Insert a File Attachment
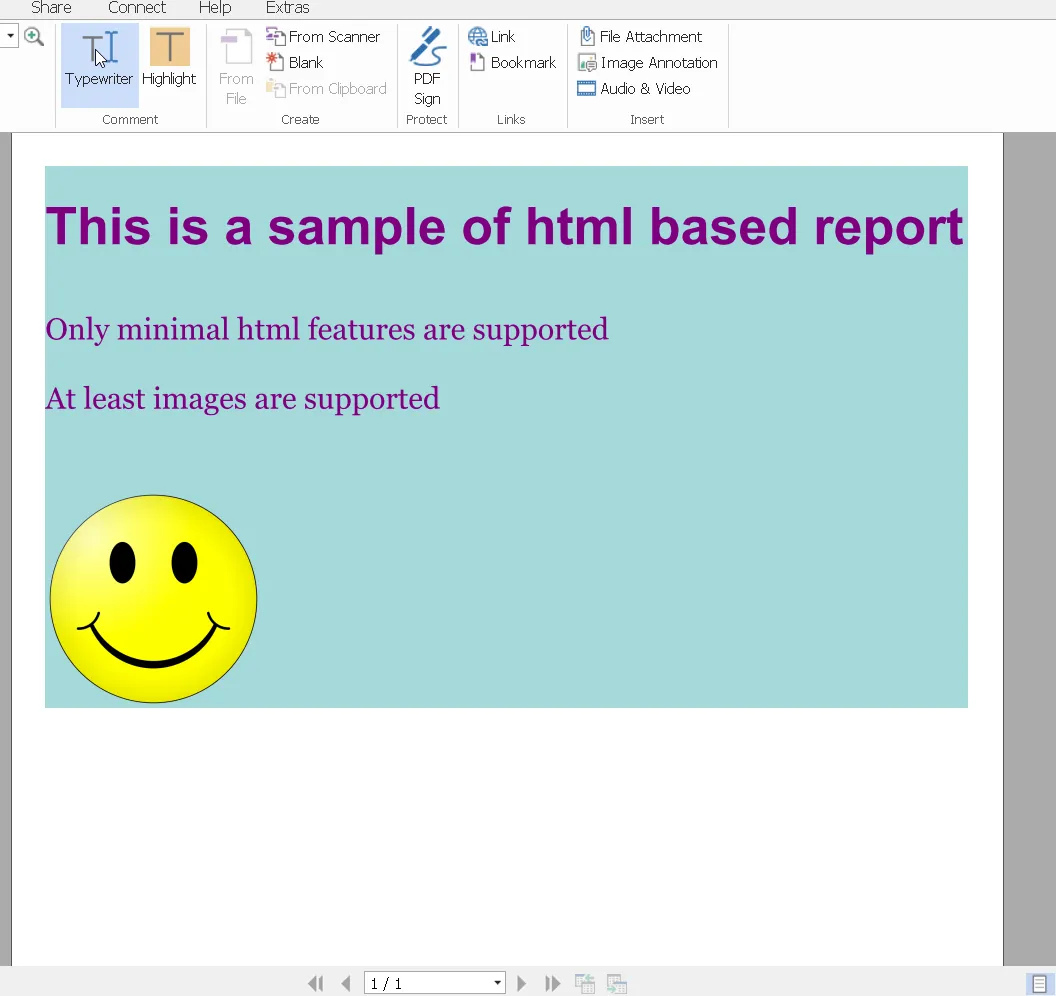The width and height of the screenshot is (1056, 996). pos(640,36)
